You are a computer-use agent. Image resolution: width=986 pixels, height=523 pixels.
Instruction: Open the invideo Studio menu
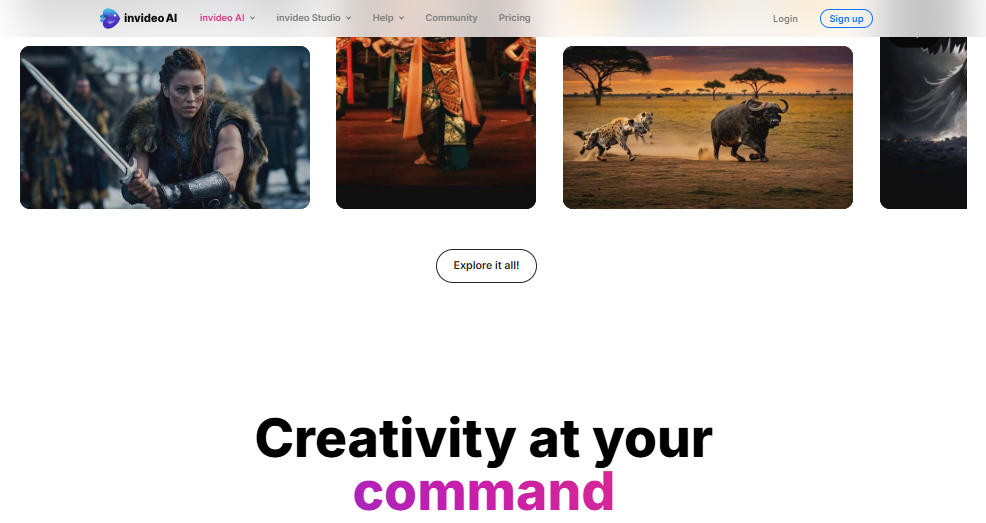[308, 18]
